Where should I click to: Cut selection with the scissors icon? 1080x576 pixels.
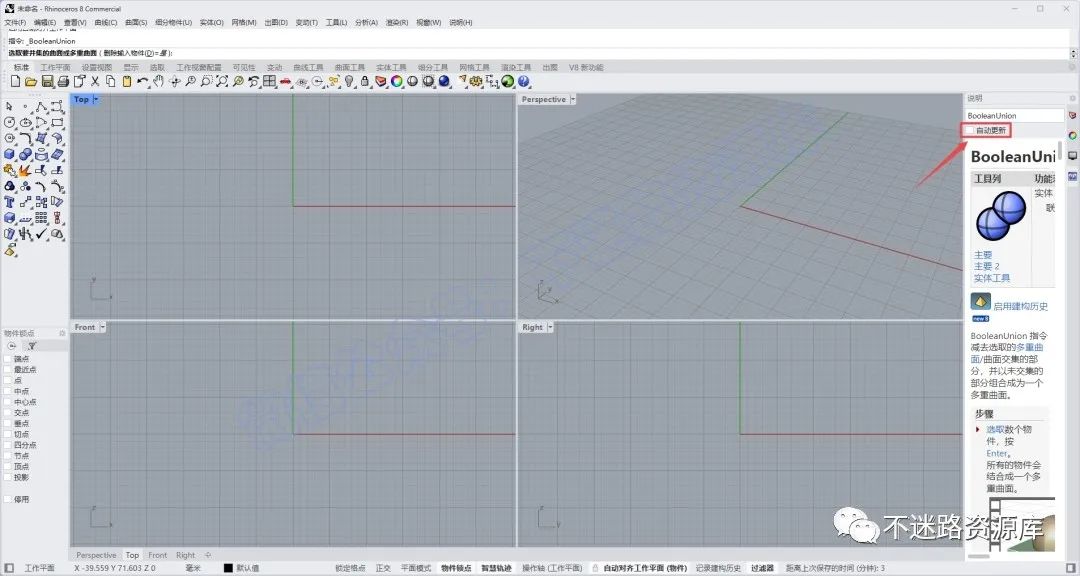click(x=95, y=81)
